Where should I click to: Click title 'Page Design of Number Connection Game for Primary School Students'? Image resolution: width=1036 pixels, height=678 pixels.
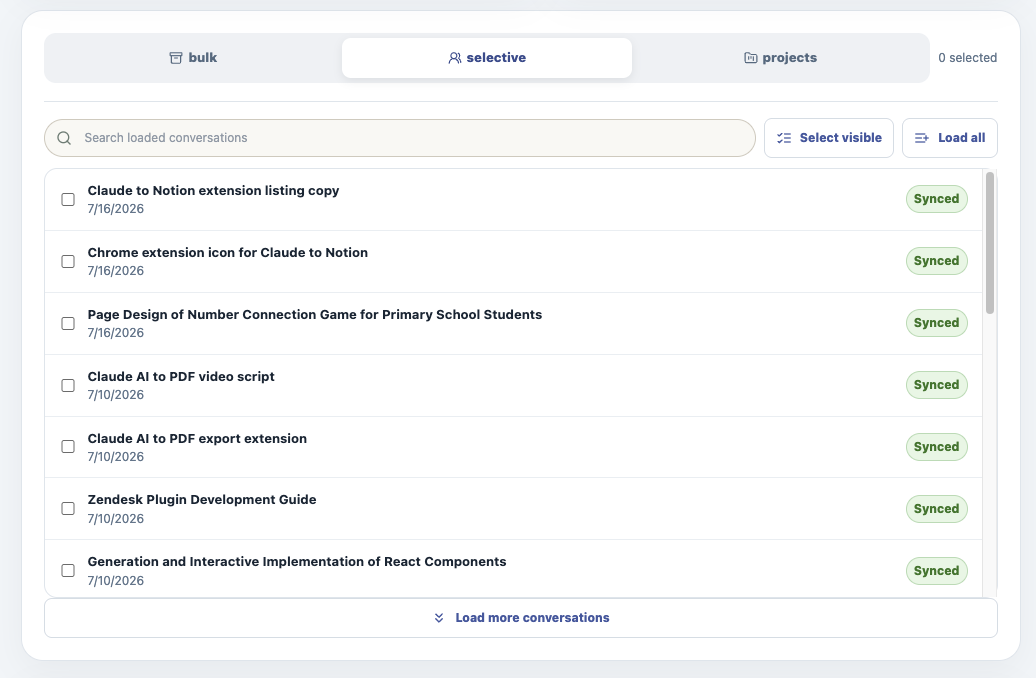[x=314, y=315]
